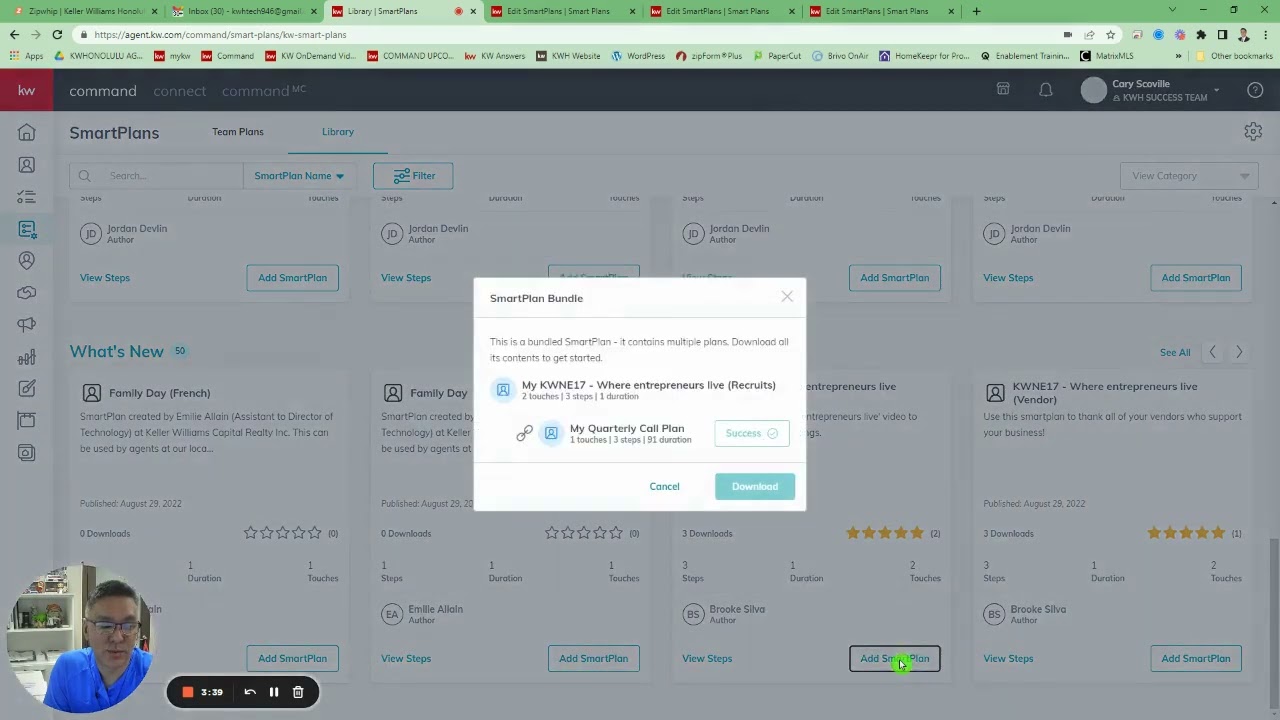The image size is (1280, 720).
Task: Open the profile circle icon in the sidebar
Action: click(x=27, y=261)
